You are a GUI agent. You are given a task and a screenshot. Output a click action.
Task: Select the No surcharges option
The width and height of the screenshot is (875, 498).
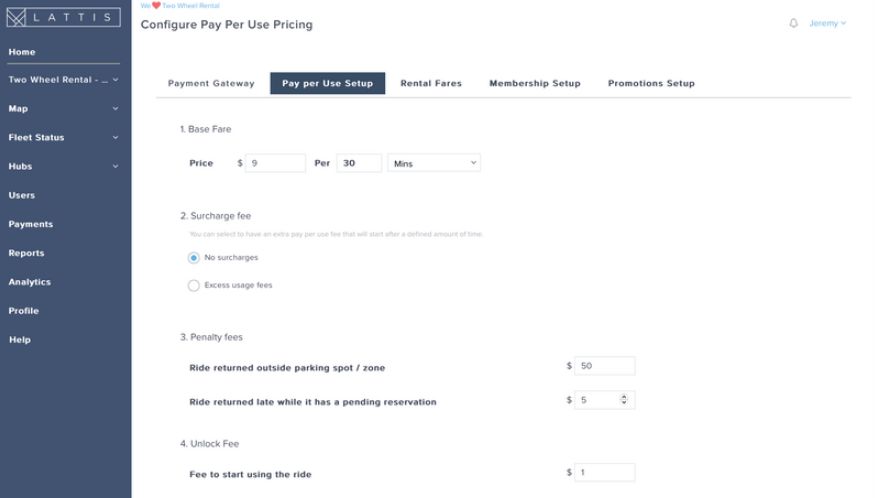(x=194, y=257)
